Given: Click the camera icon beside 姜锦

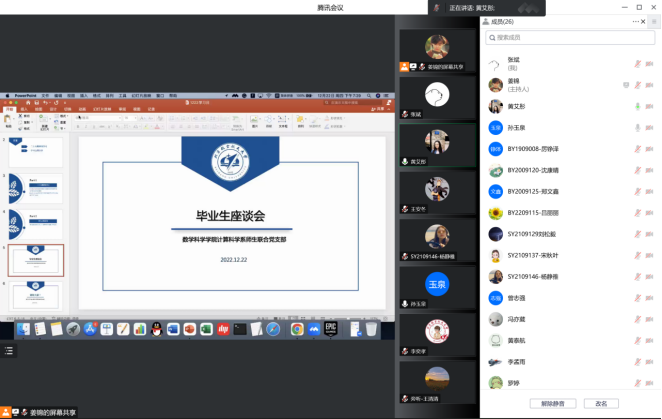Looking at the screenshot, I should [x=651, y=85].
